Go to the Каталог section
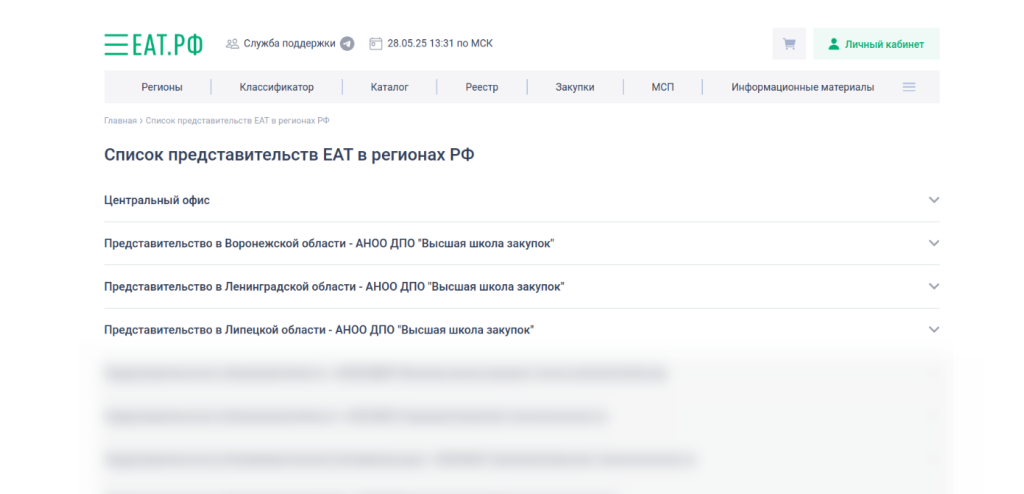Viewport: 1024px width, 494px height. coord(389,87)
